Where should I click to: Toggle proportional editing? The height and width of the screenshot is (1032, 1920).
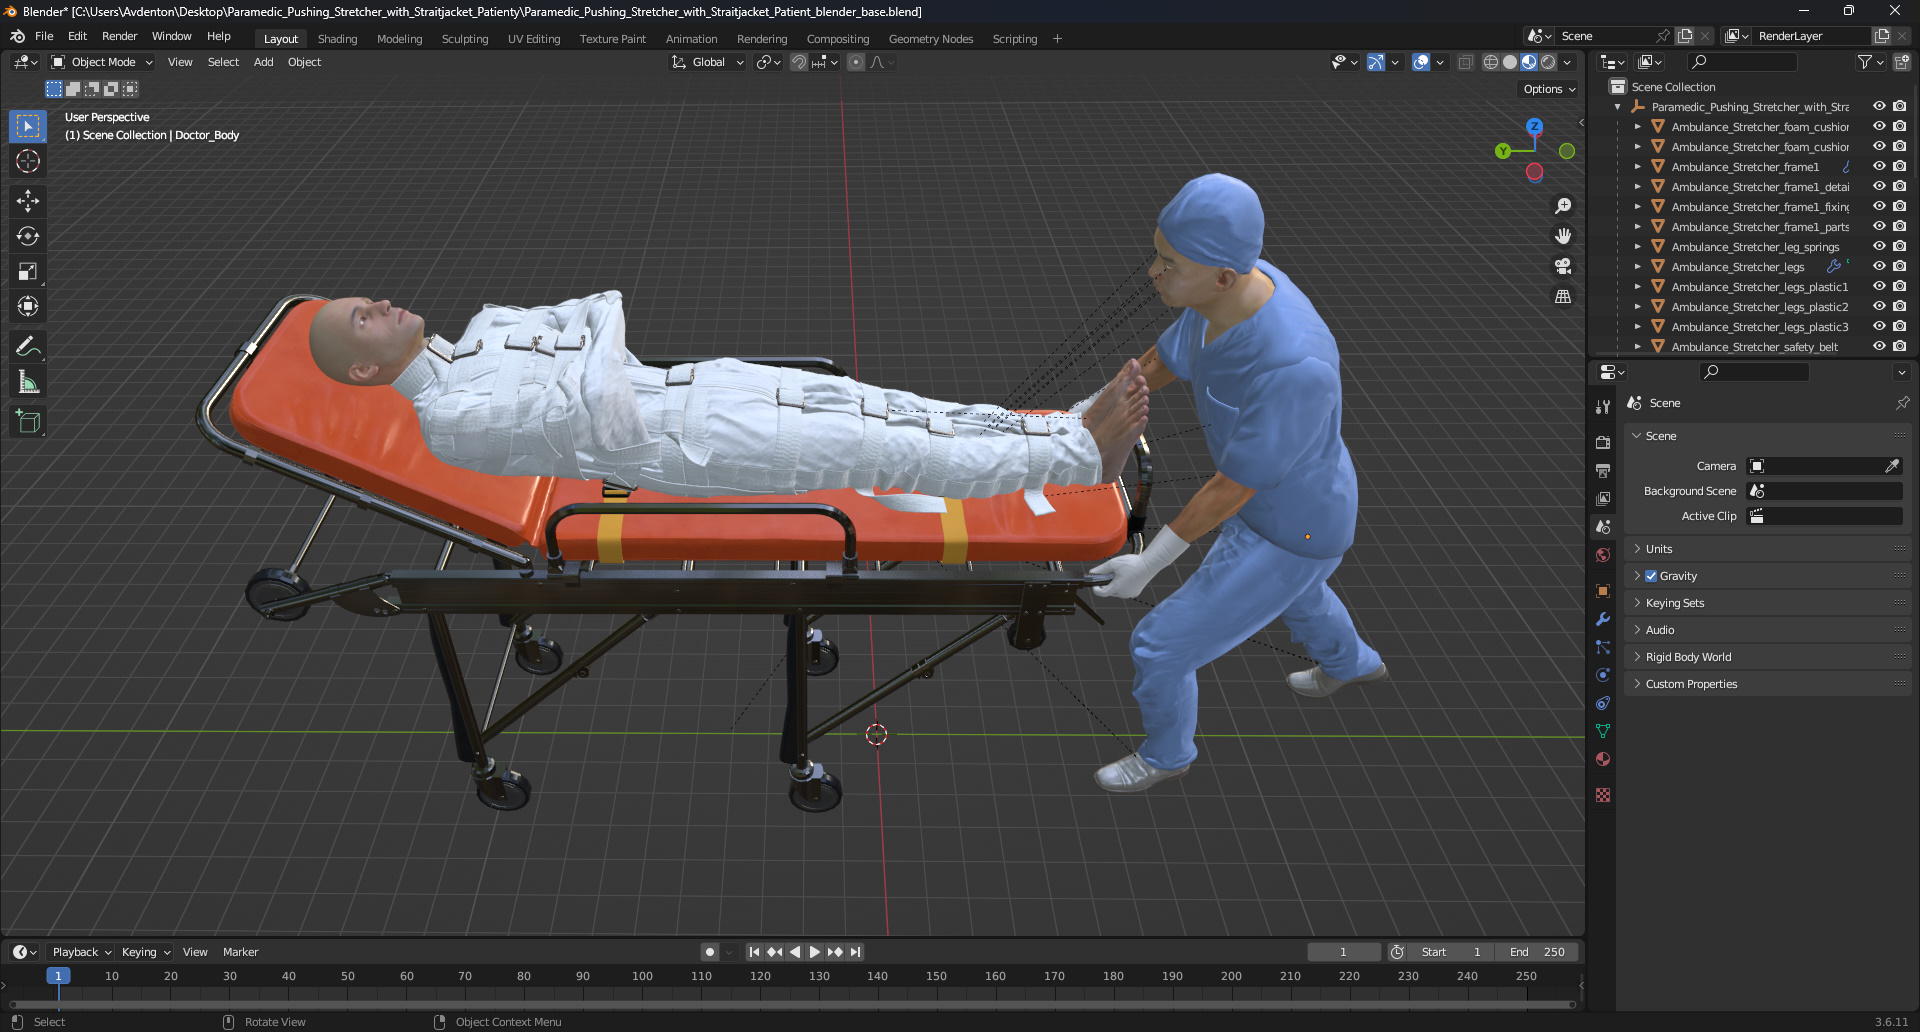click(856, 62)
